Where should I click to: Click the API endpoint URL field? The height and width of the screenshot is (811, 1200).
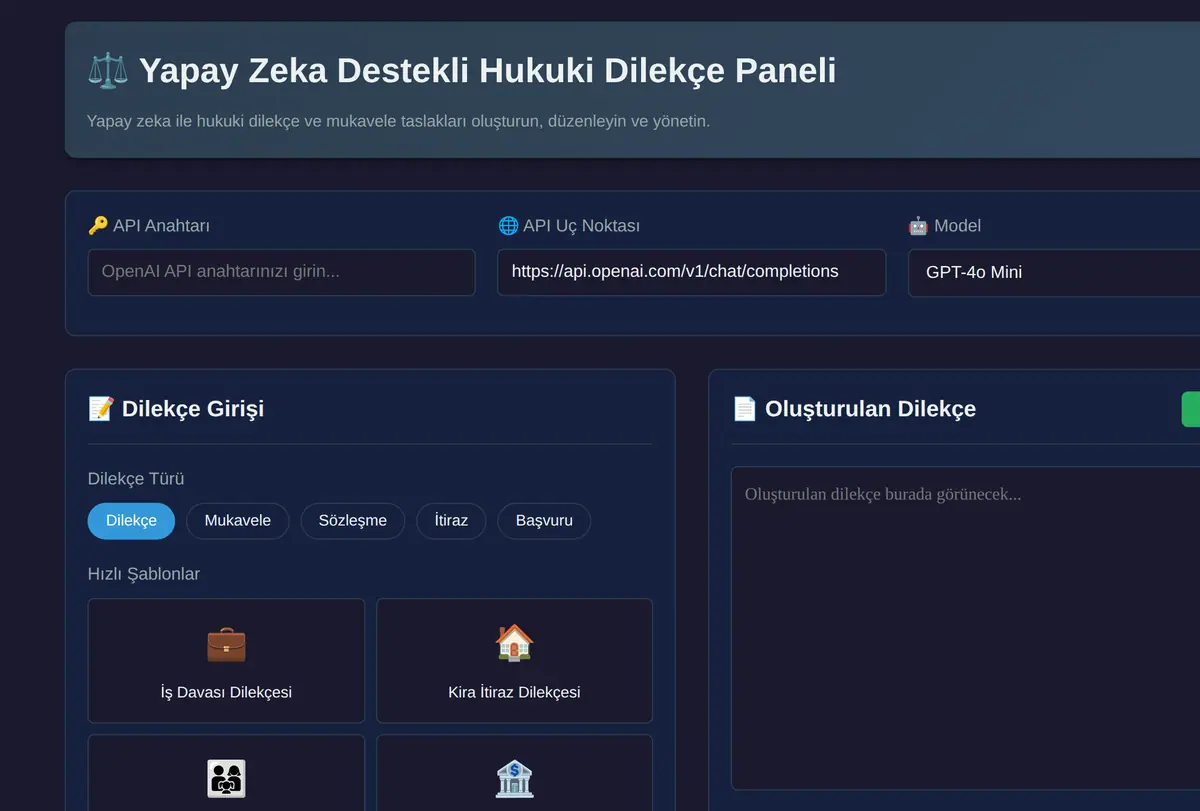pyautogui.click(x=691, y=272)
